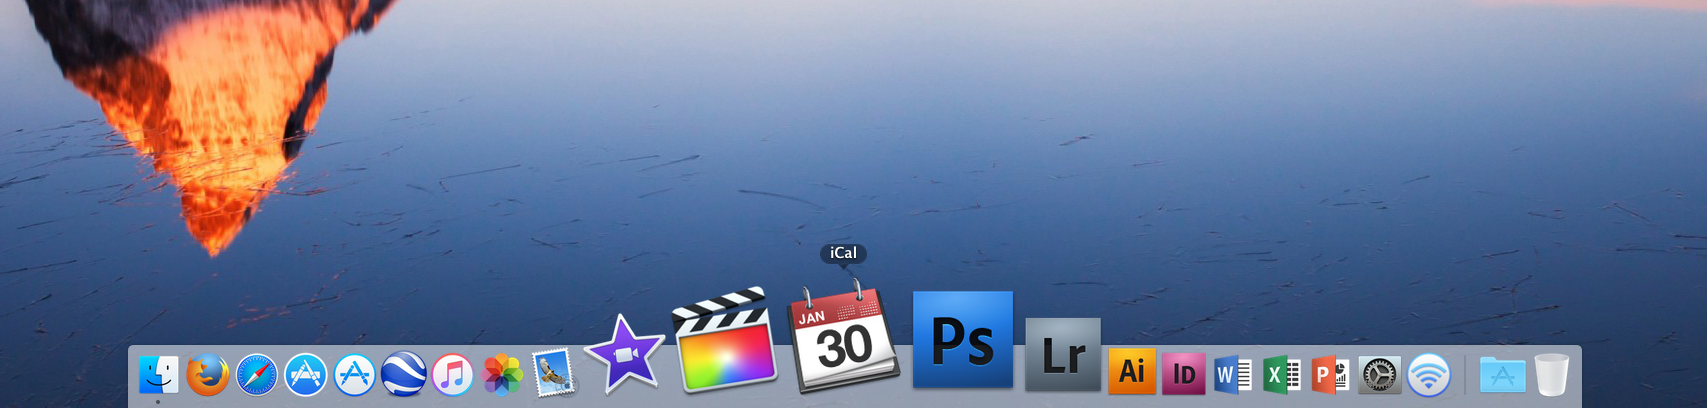Launch Illustrator Ai icon
This screenshot has width=1707, height=408.
1132,372
